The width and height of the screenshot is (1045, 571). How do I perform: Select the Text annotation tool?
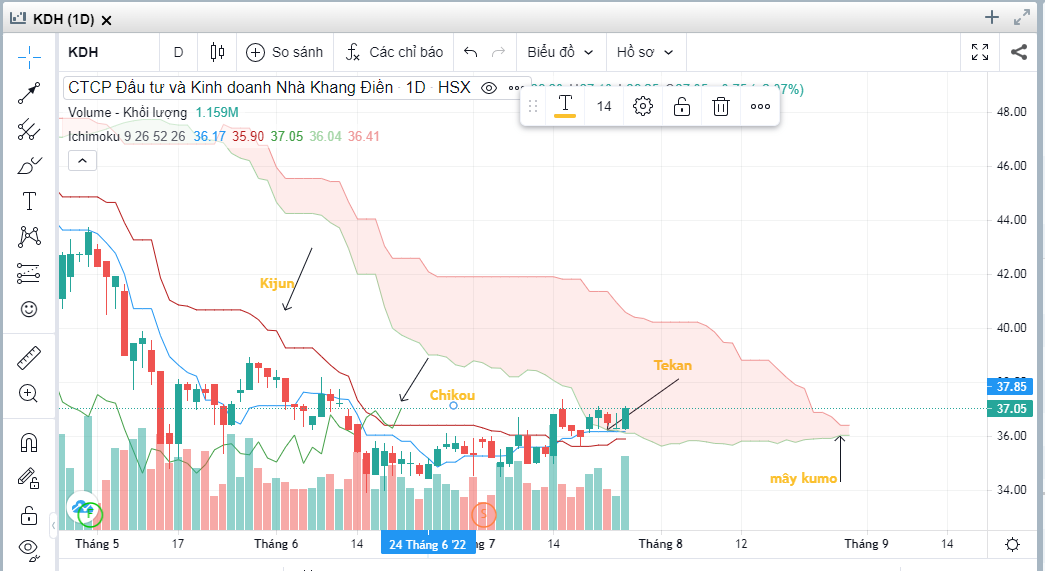(29, 201)
